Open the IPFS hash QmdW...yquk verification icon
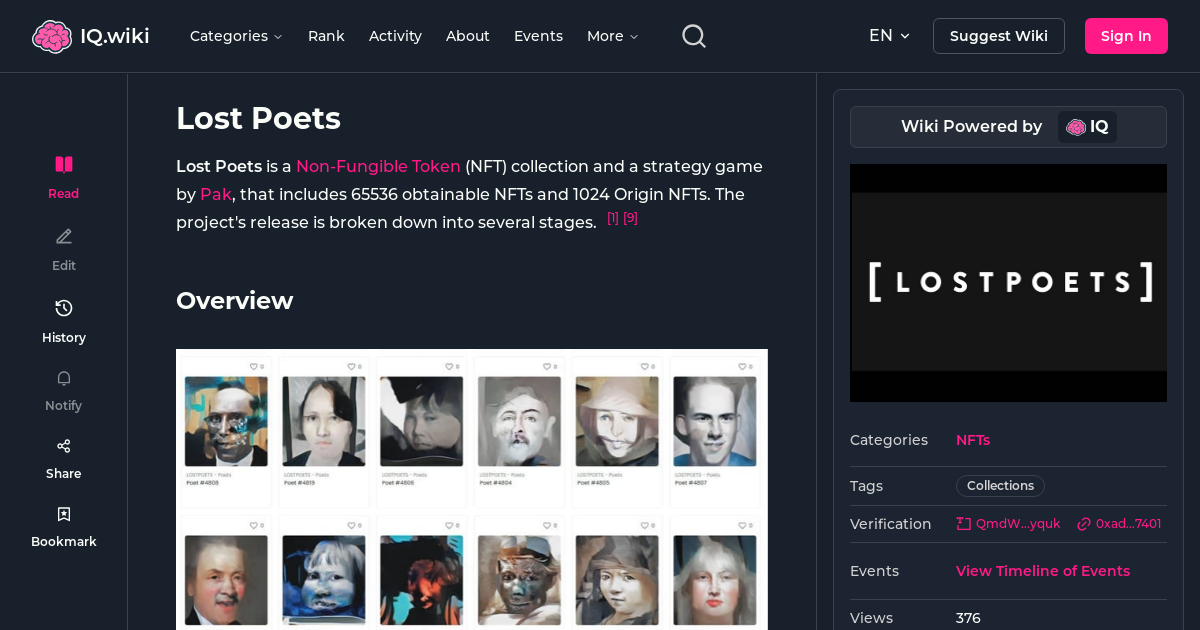The width and height of the screenshot is (1200, 630). coord(963,523)
